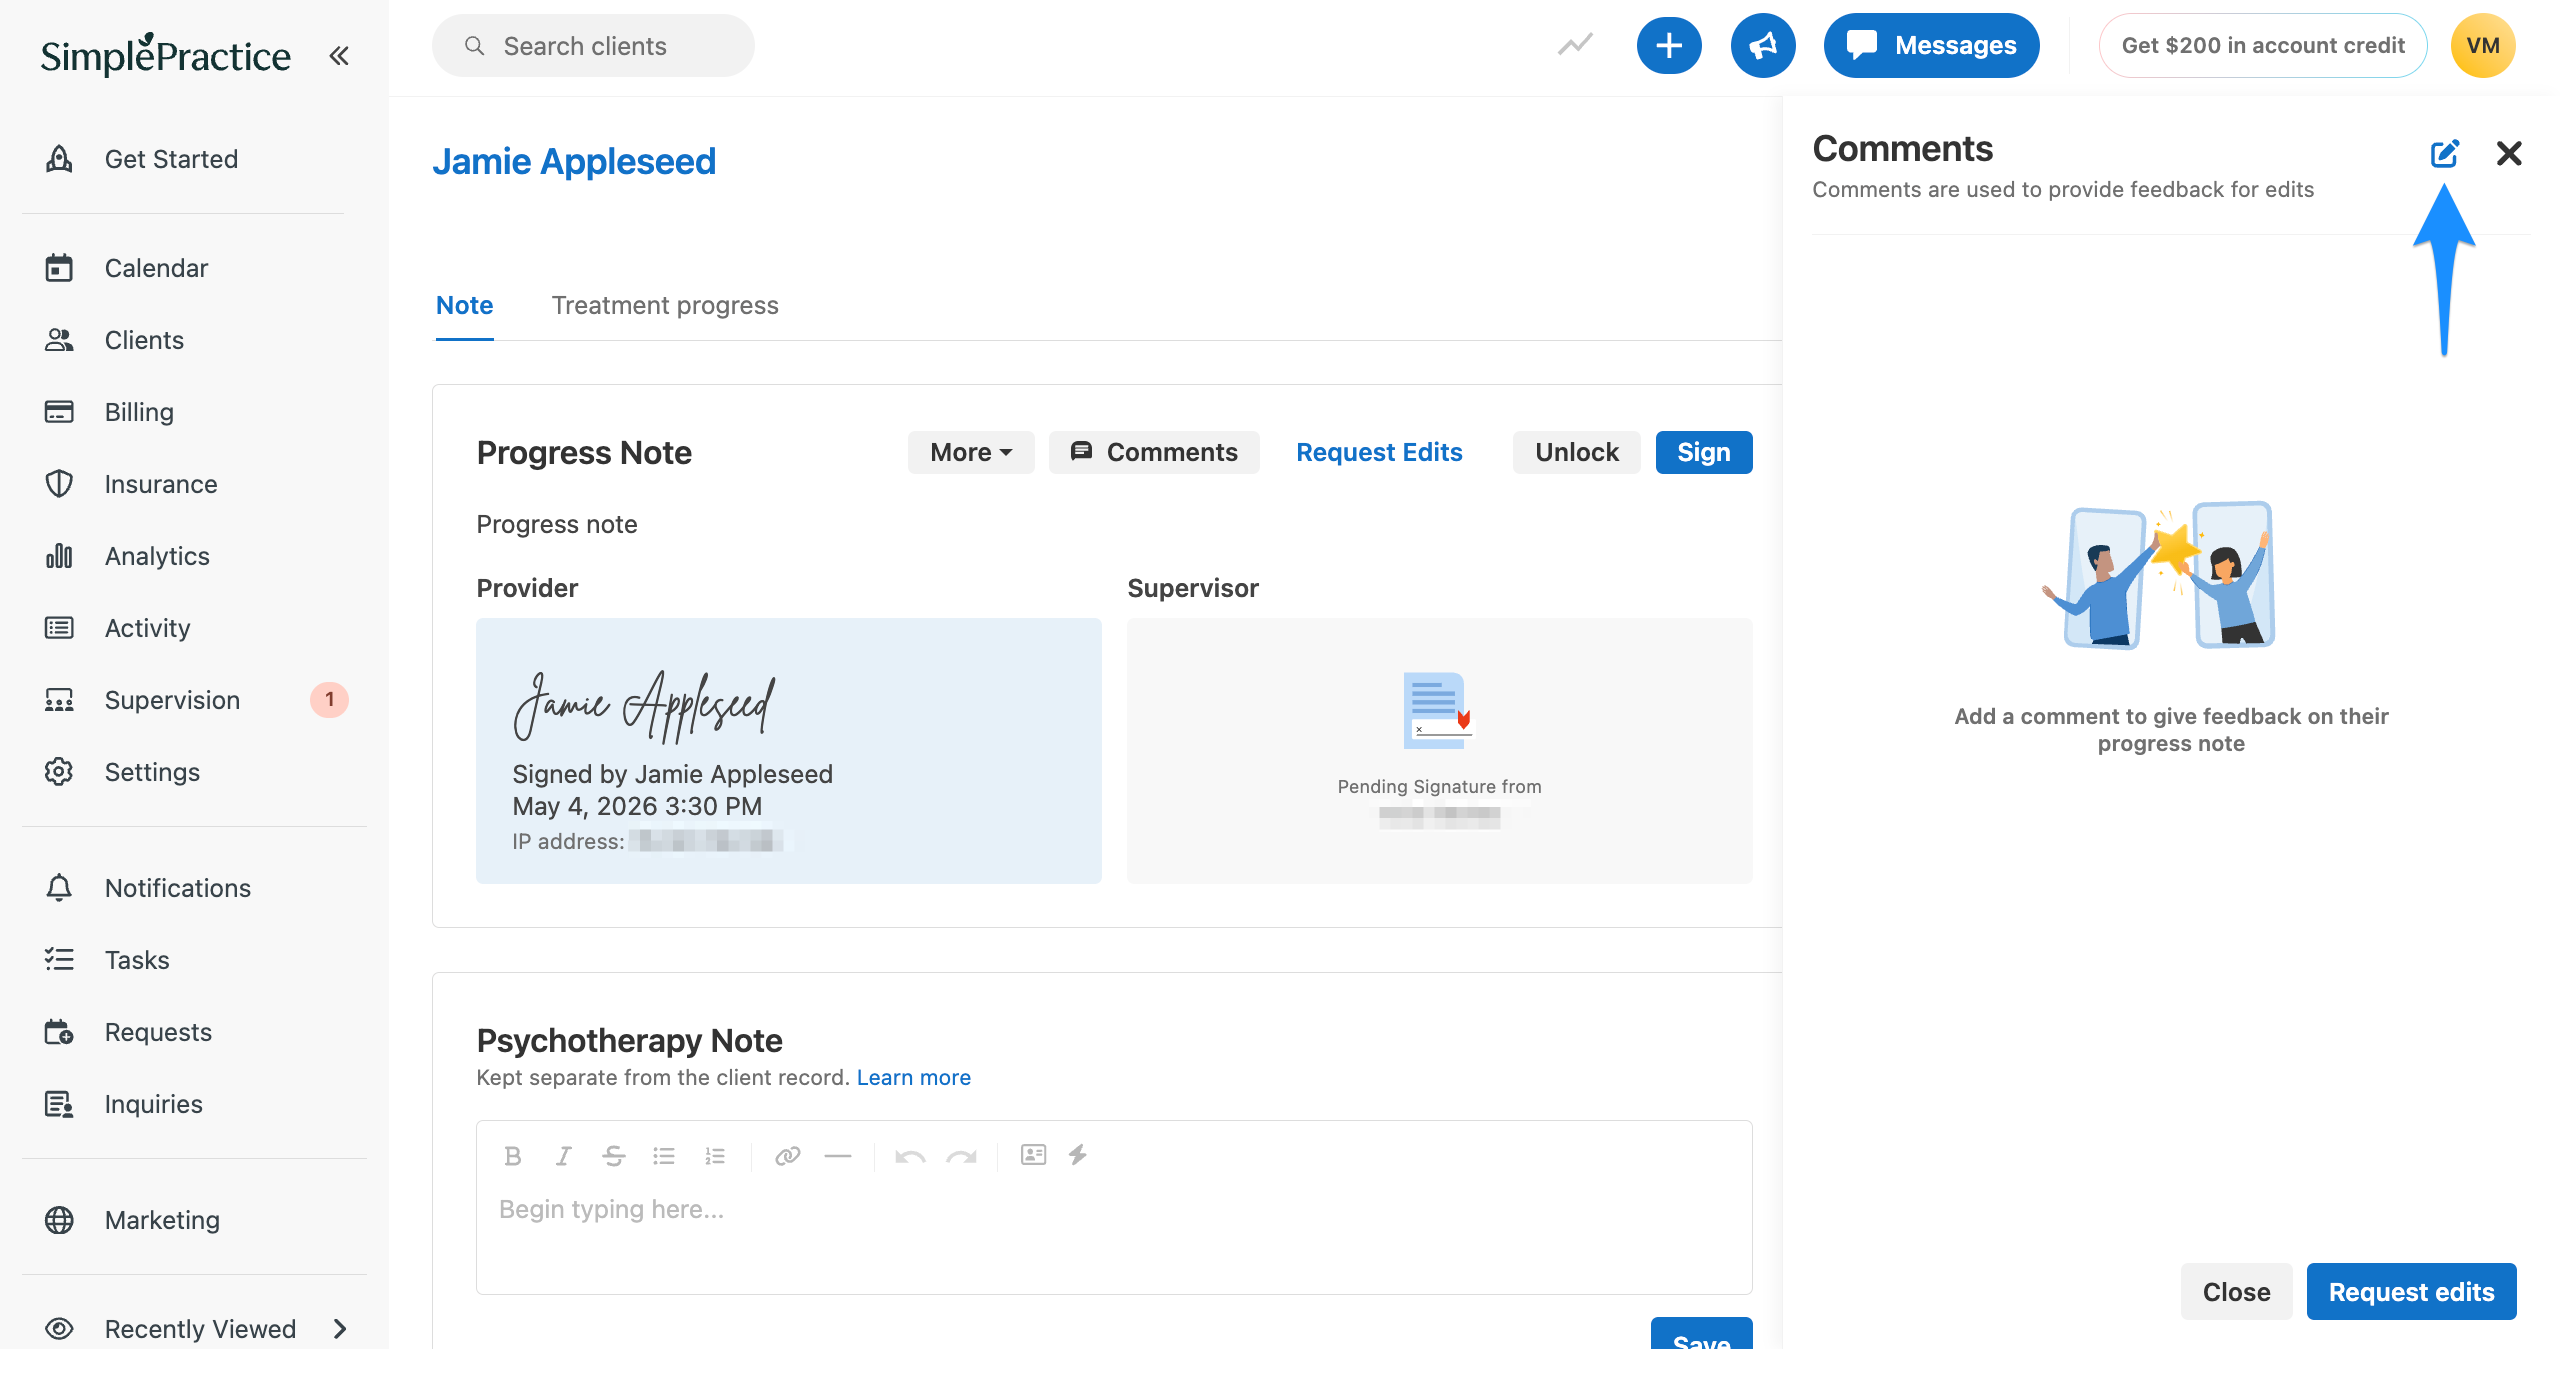This screenshot has height=1390, width=2560.
Task: Click the Supervision notification badge 1
Action: (x=329, y=700)
